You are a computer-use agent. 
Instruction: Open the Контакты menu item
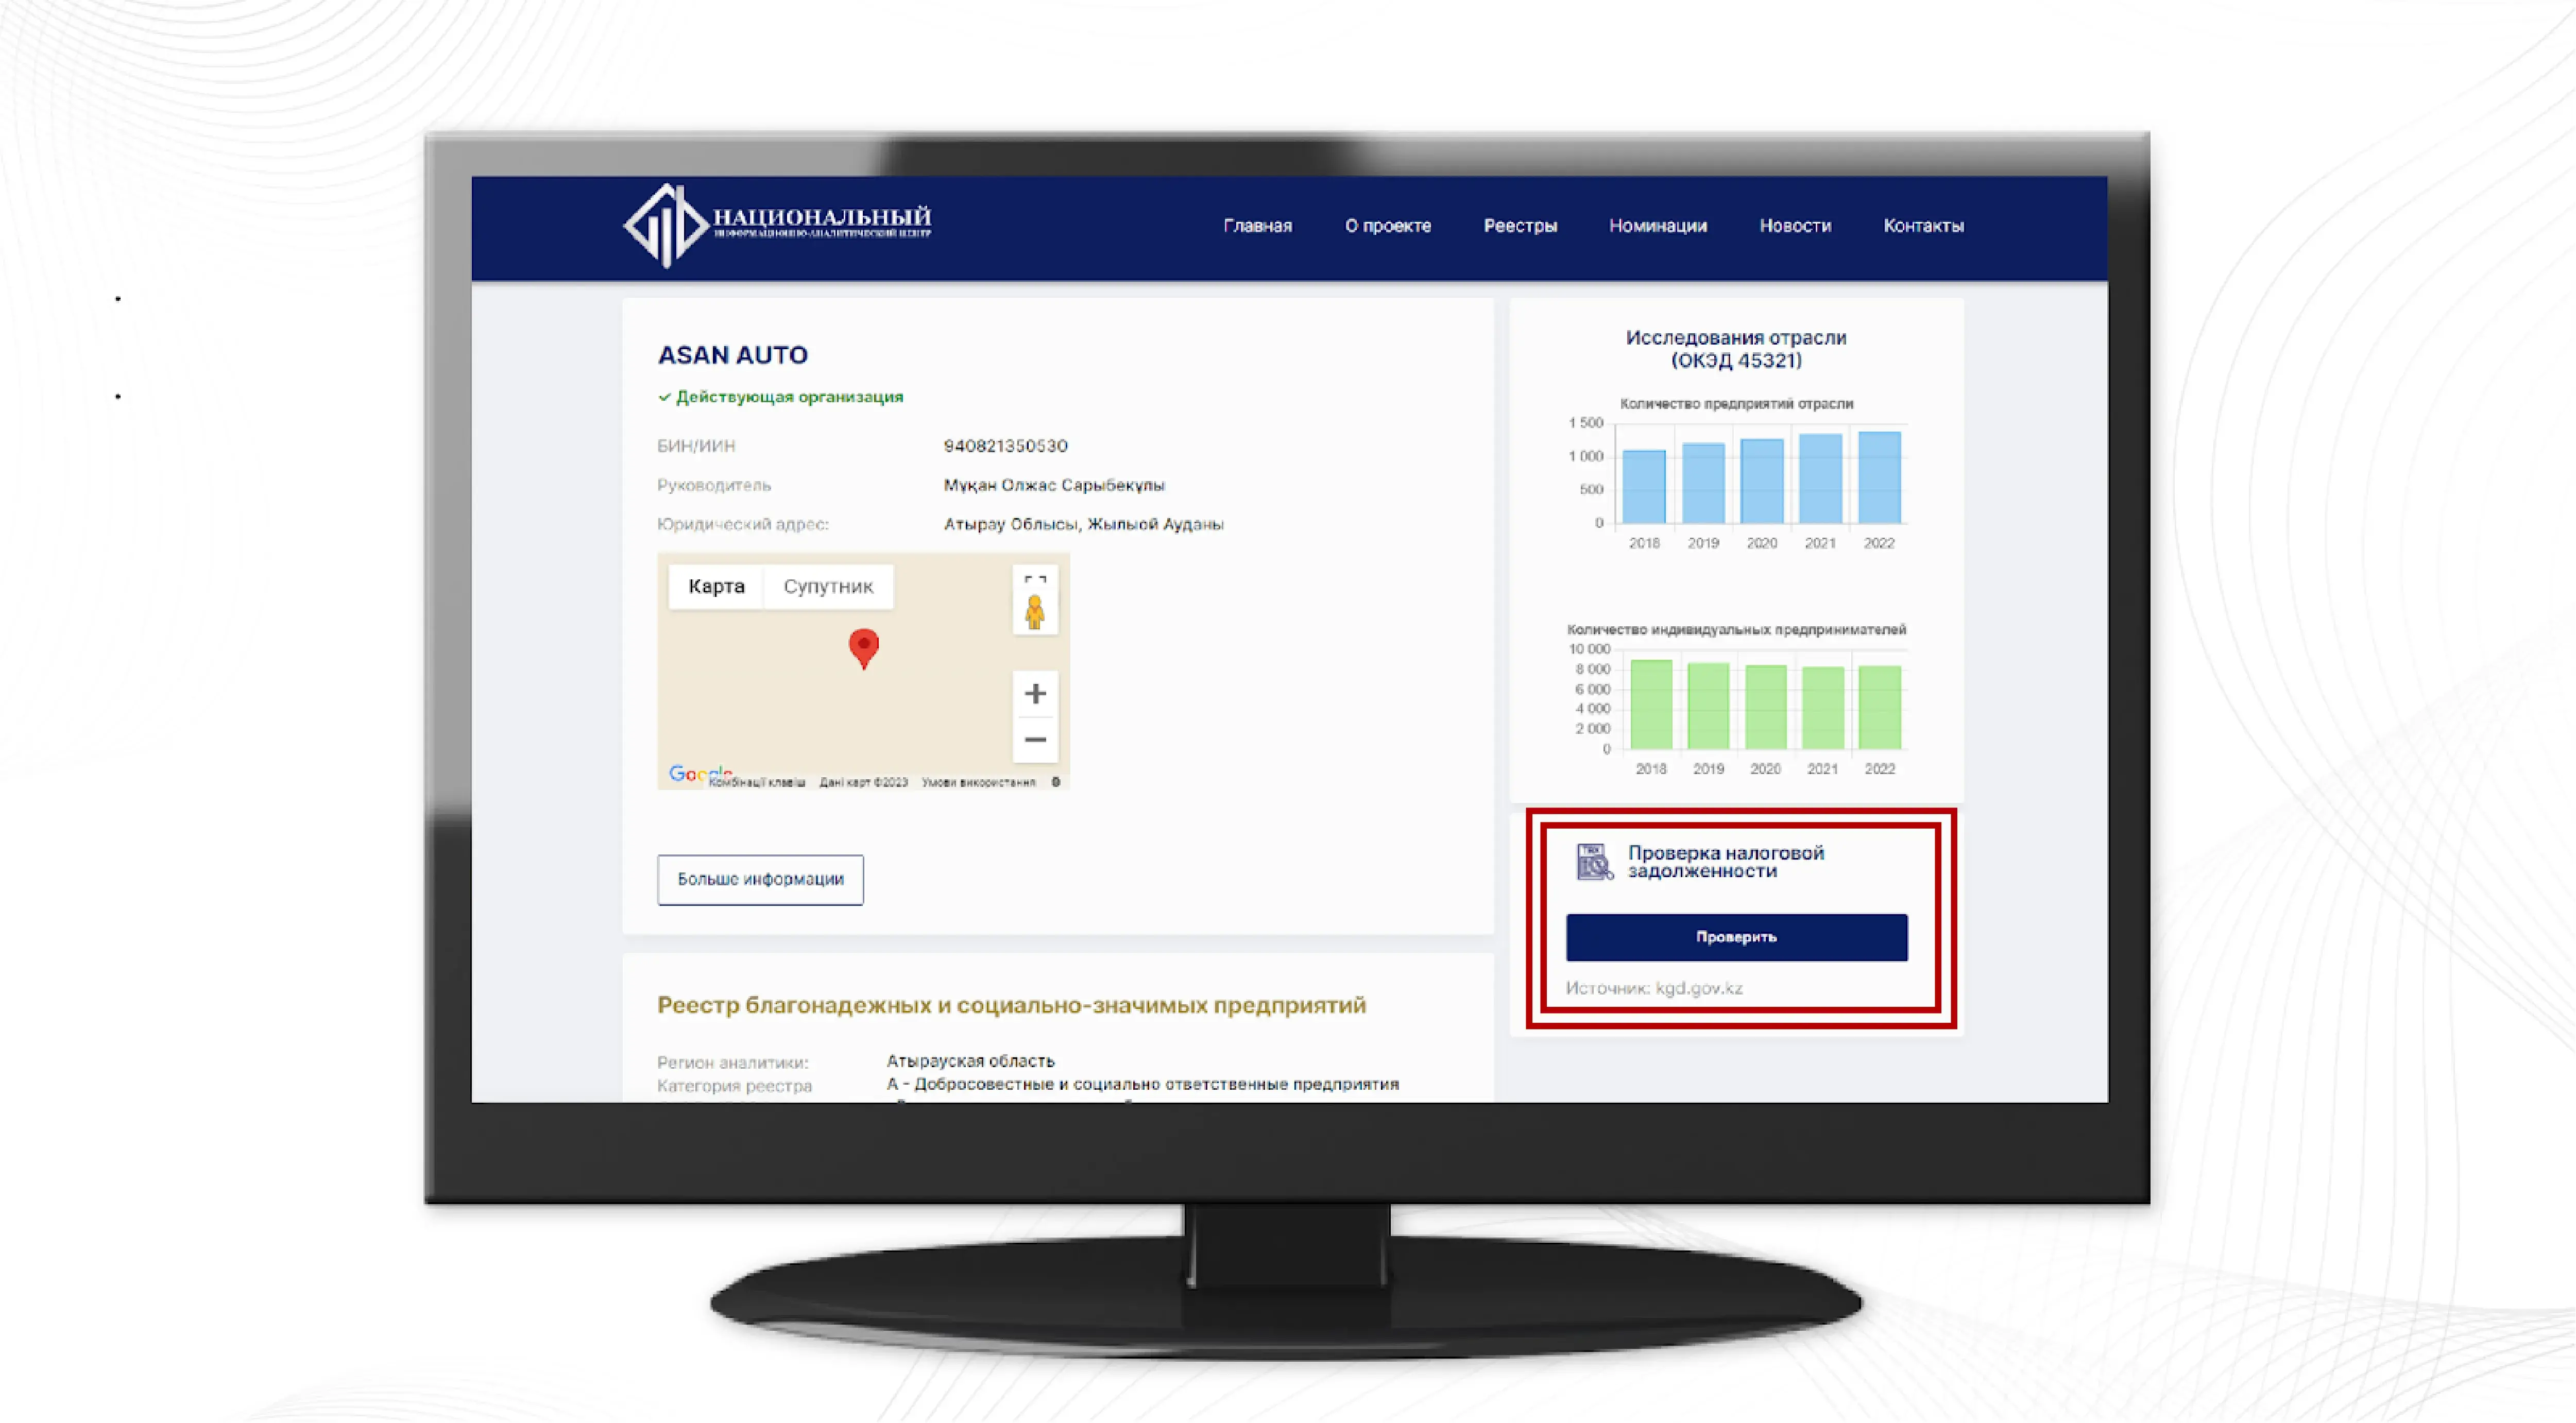[1923, 226]
